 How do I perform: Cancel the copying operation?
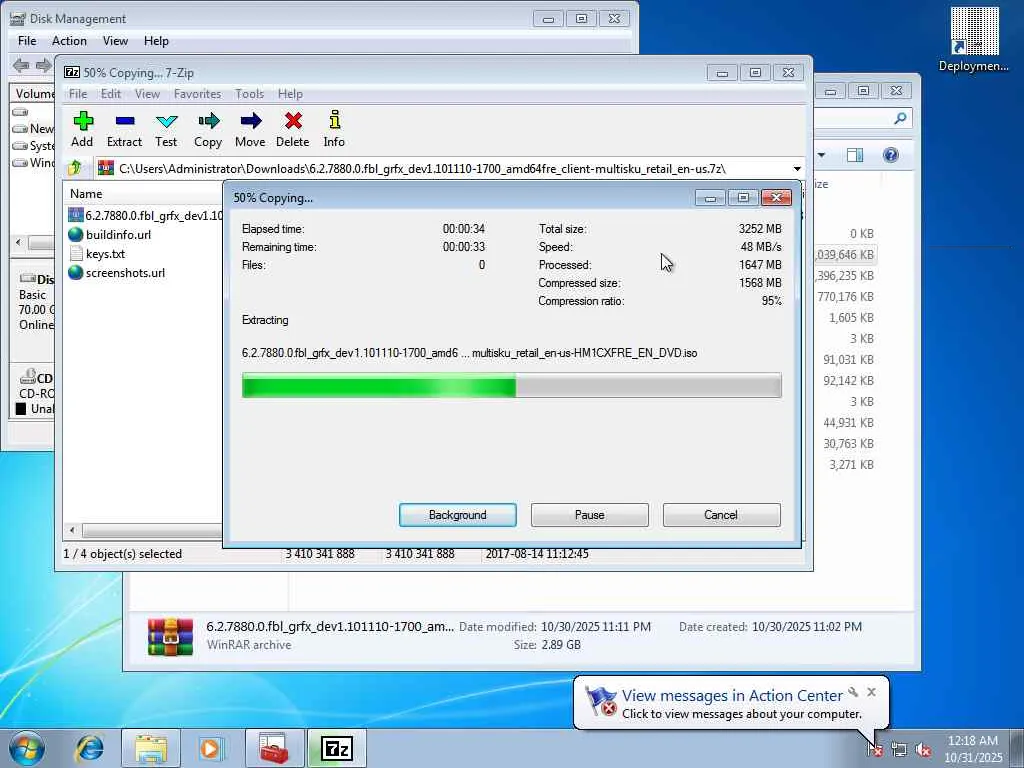721,515
